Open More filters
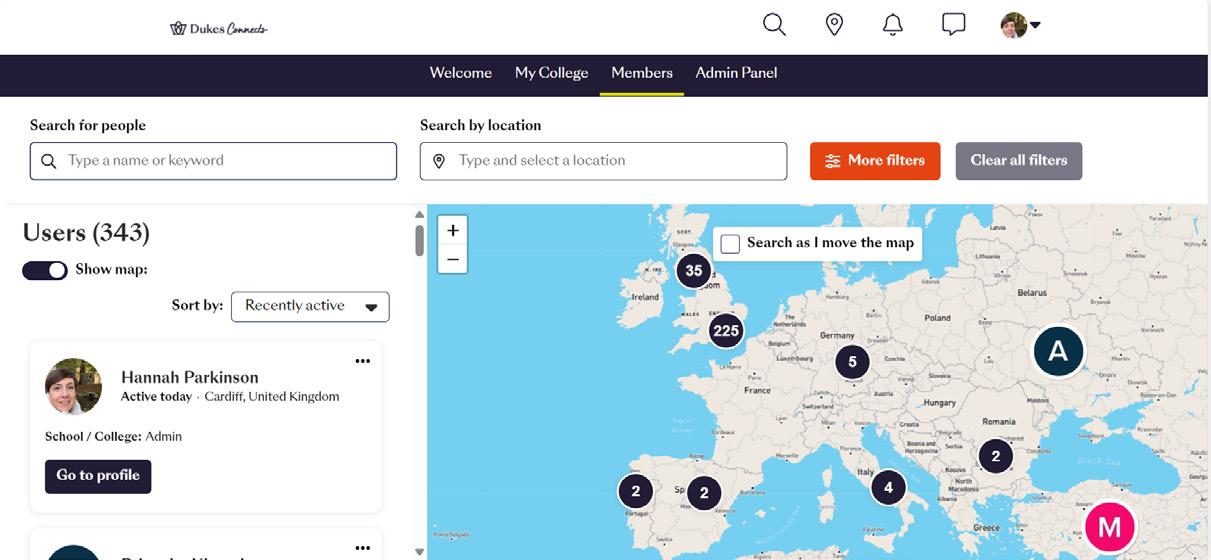The height and width of the screenshot is (560, 1211). [x=875, y=161]
